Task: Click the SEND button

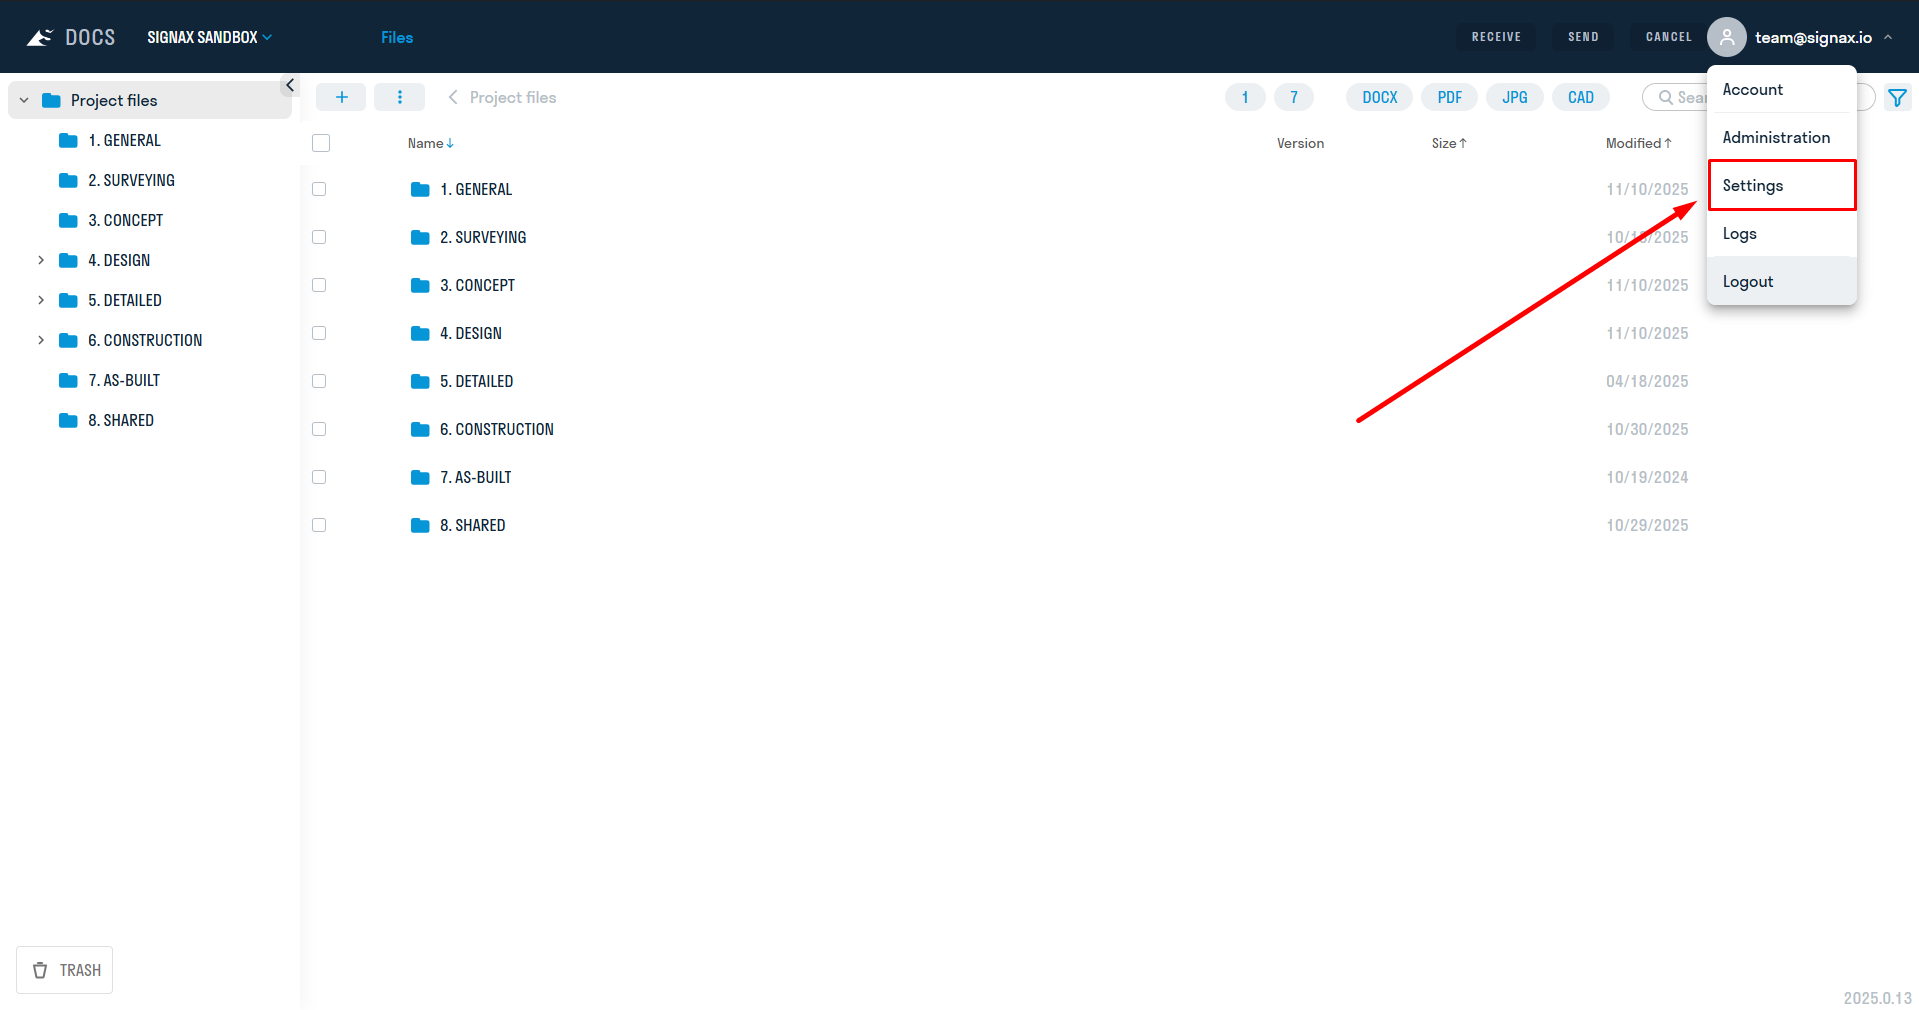Action: (x=1583, y=37)
